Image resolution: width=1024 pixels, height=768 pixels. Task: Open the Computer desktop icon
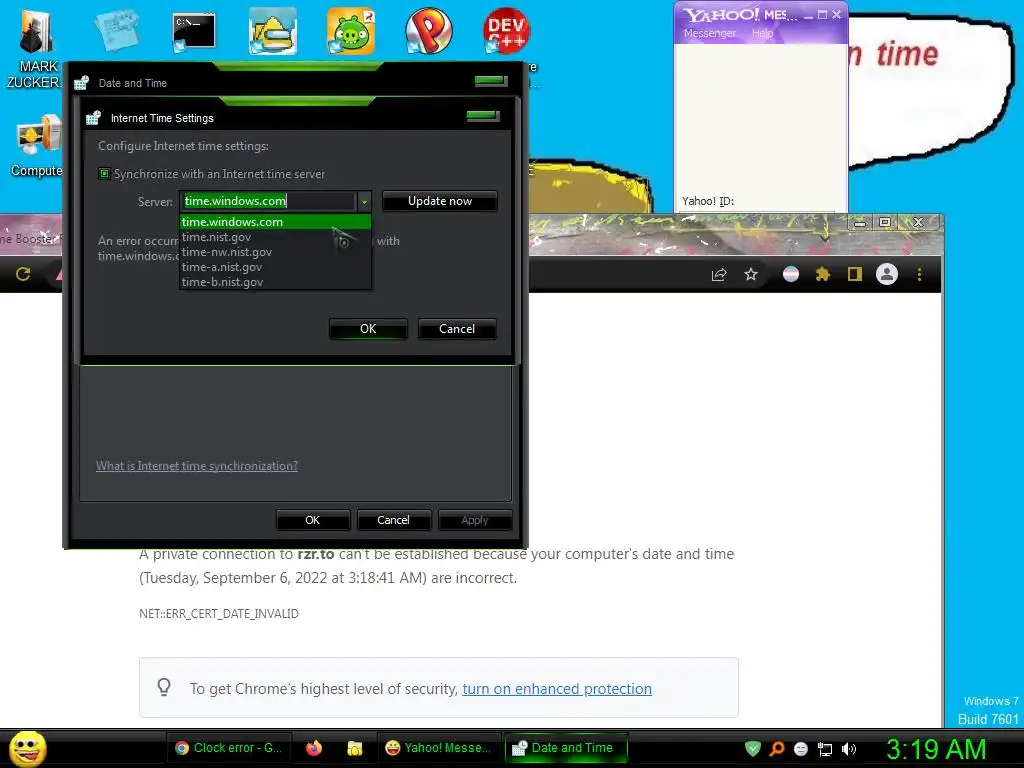[x=36, y=145]
